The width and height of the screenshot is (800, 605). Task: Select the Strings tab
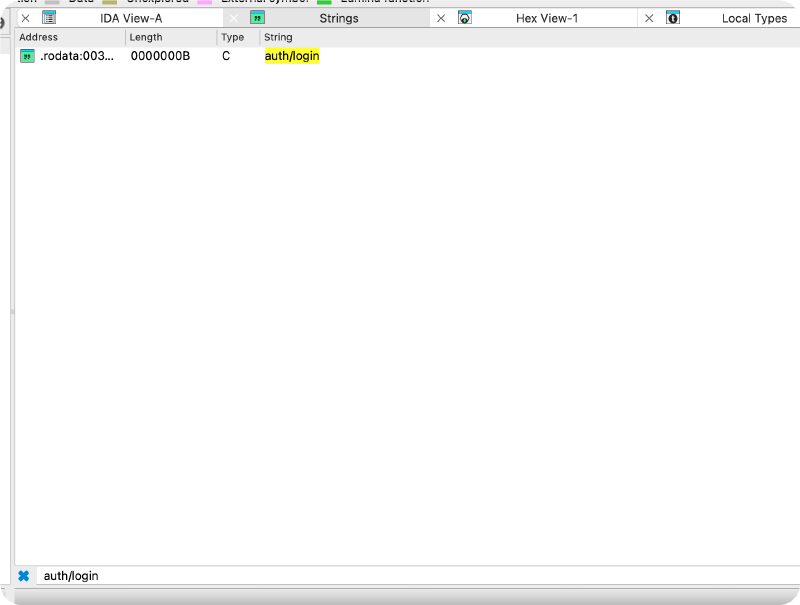pyautogui.click(x=339, y=18)
